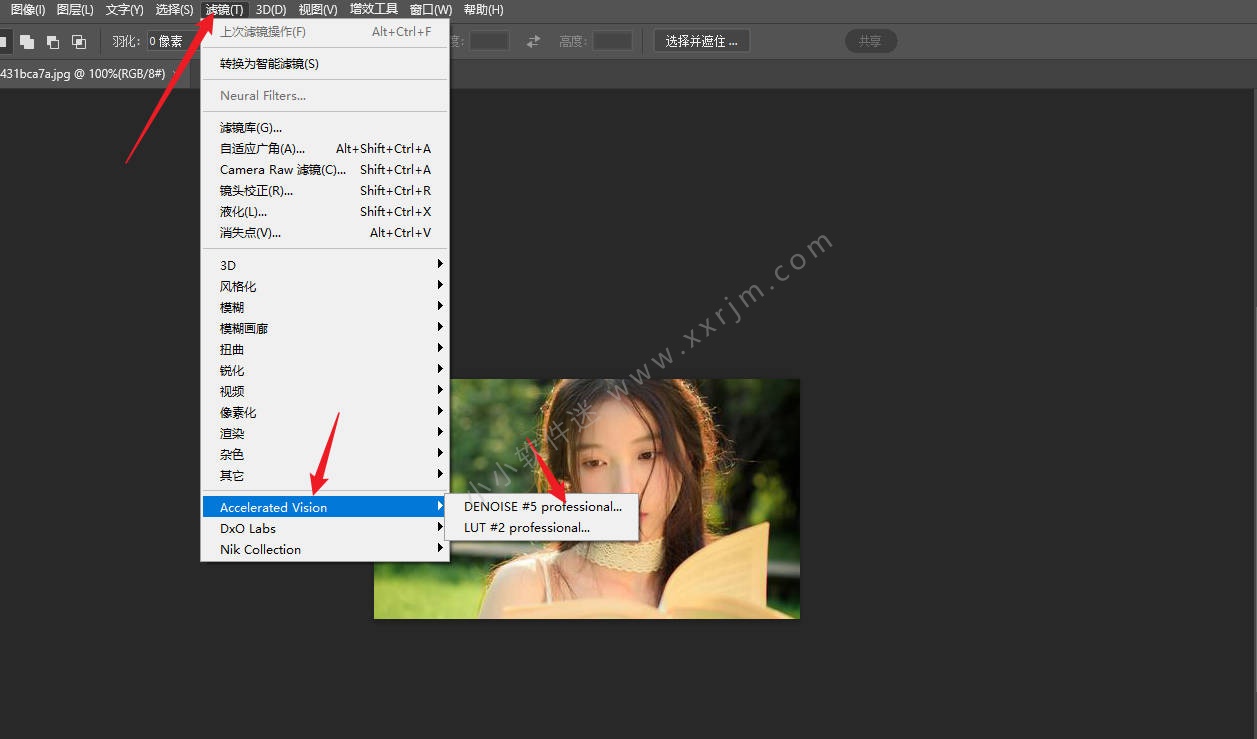This screenshot has width=1257, height=739.
Task: Click the add to selection icon
Action: [x=27, y=41]
